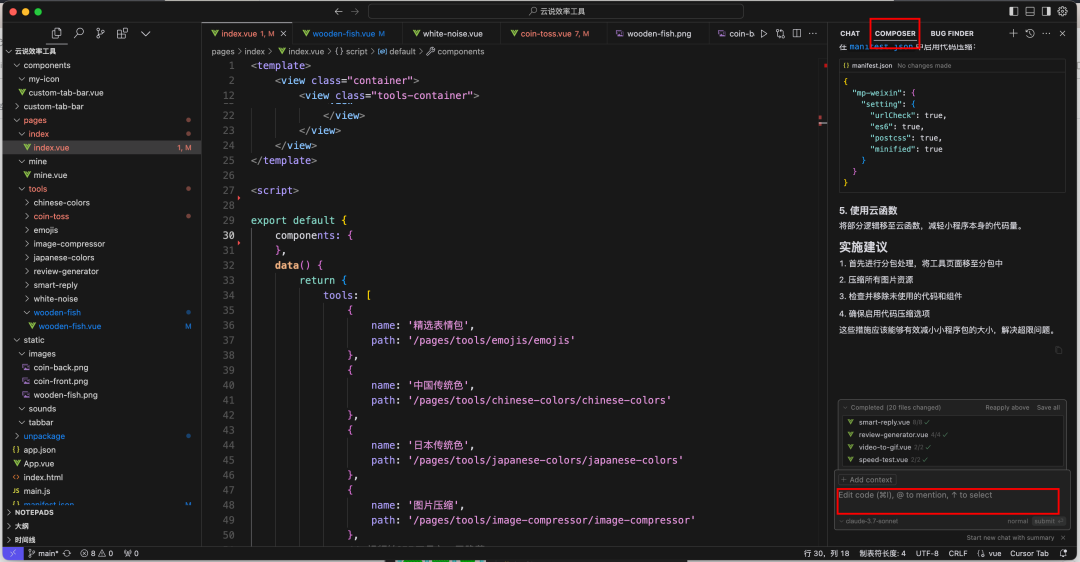Click the command center search box
This screenshot has width=1080, height=562.
pos(556,11)
